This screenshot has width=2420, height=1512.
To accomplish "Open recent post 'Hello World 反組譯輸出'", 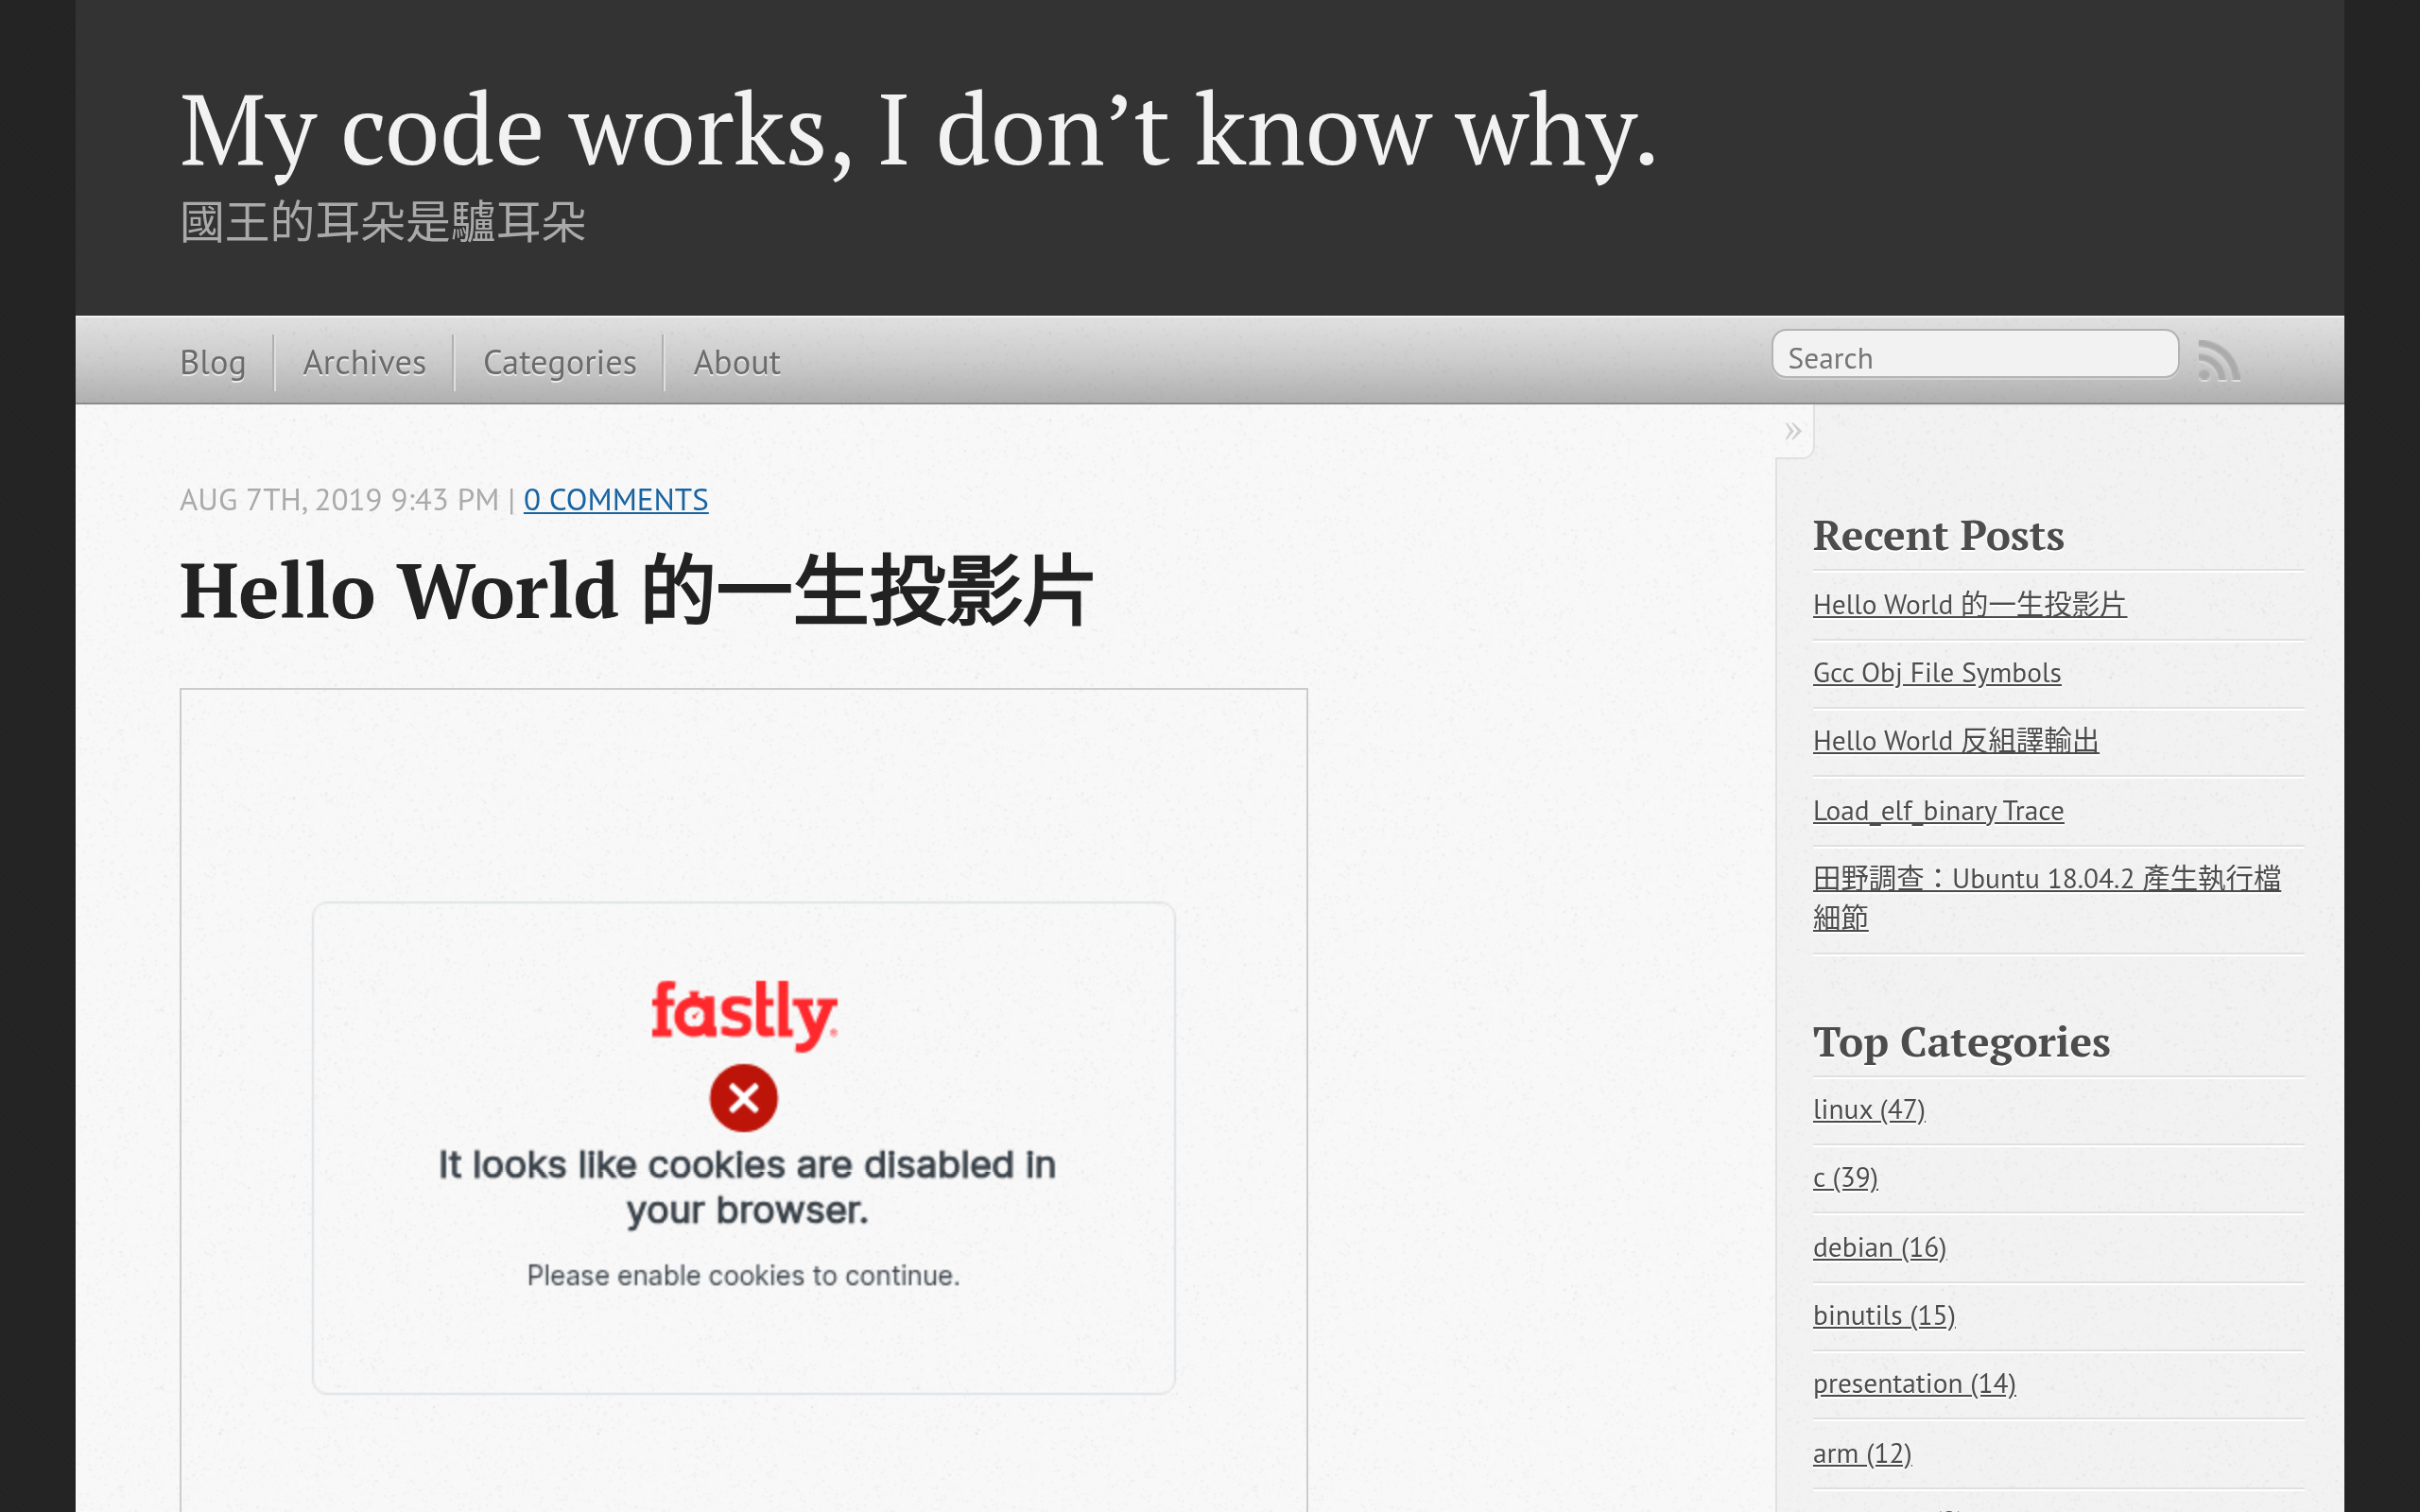I will point(1955,741).
